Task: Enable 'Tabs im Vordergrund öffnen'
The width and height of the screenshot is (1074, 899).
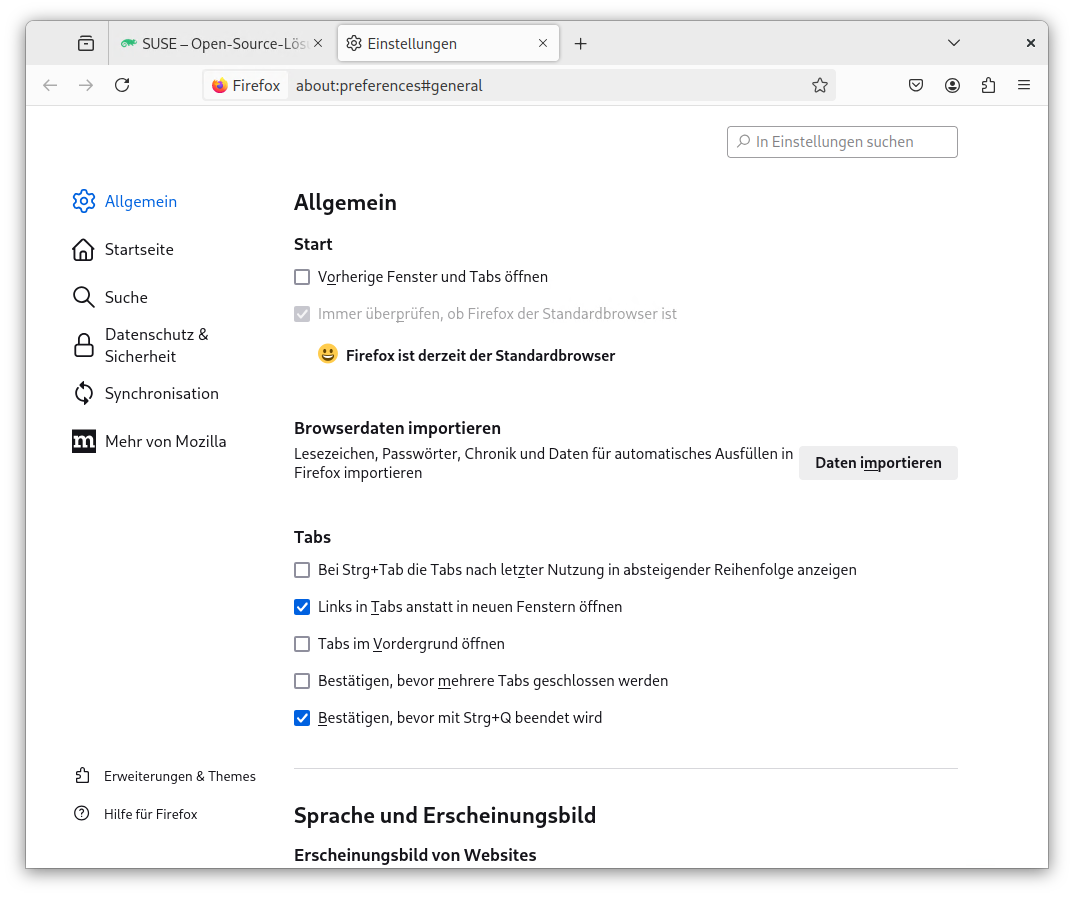Action: pos(302,644)
